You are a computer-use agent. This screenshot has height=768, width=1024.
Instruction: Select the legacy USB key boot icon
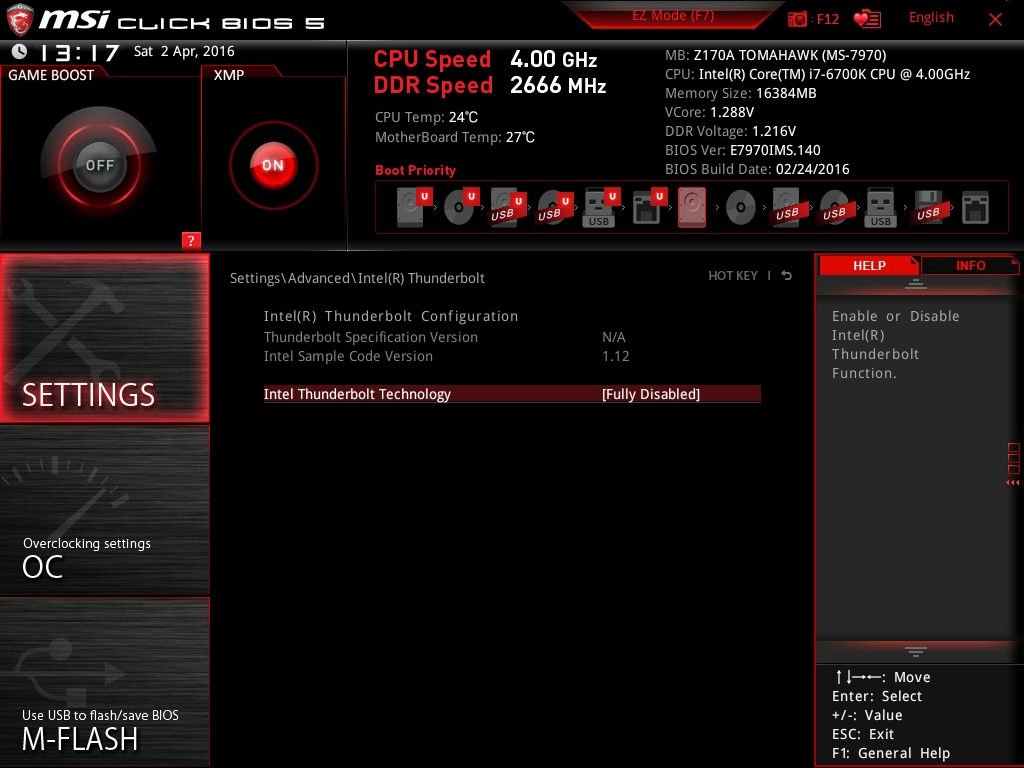click(880, 207)
